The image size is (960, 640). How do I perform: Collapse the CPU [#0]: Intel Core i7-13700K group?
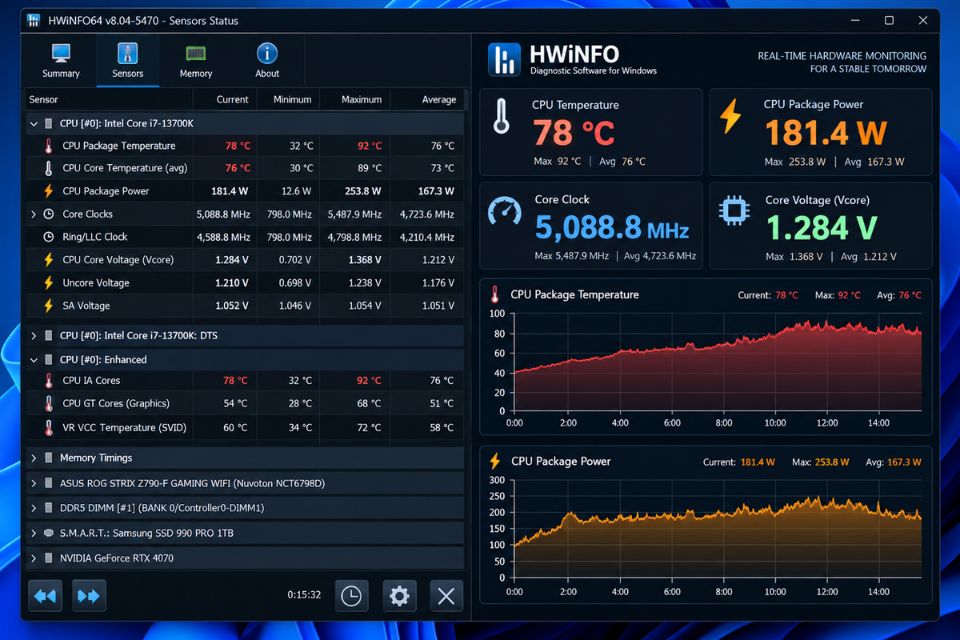tap(34, 124)
